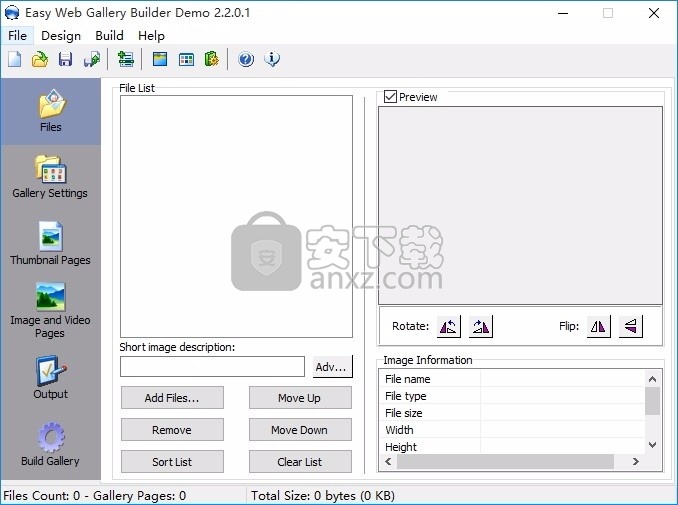Click the app icon in the title bar
The image size is (678, 505).
(12, 13)
